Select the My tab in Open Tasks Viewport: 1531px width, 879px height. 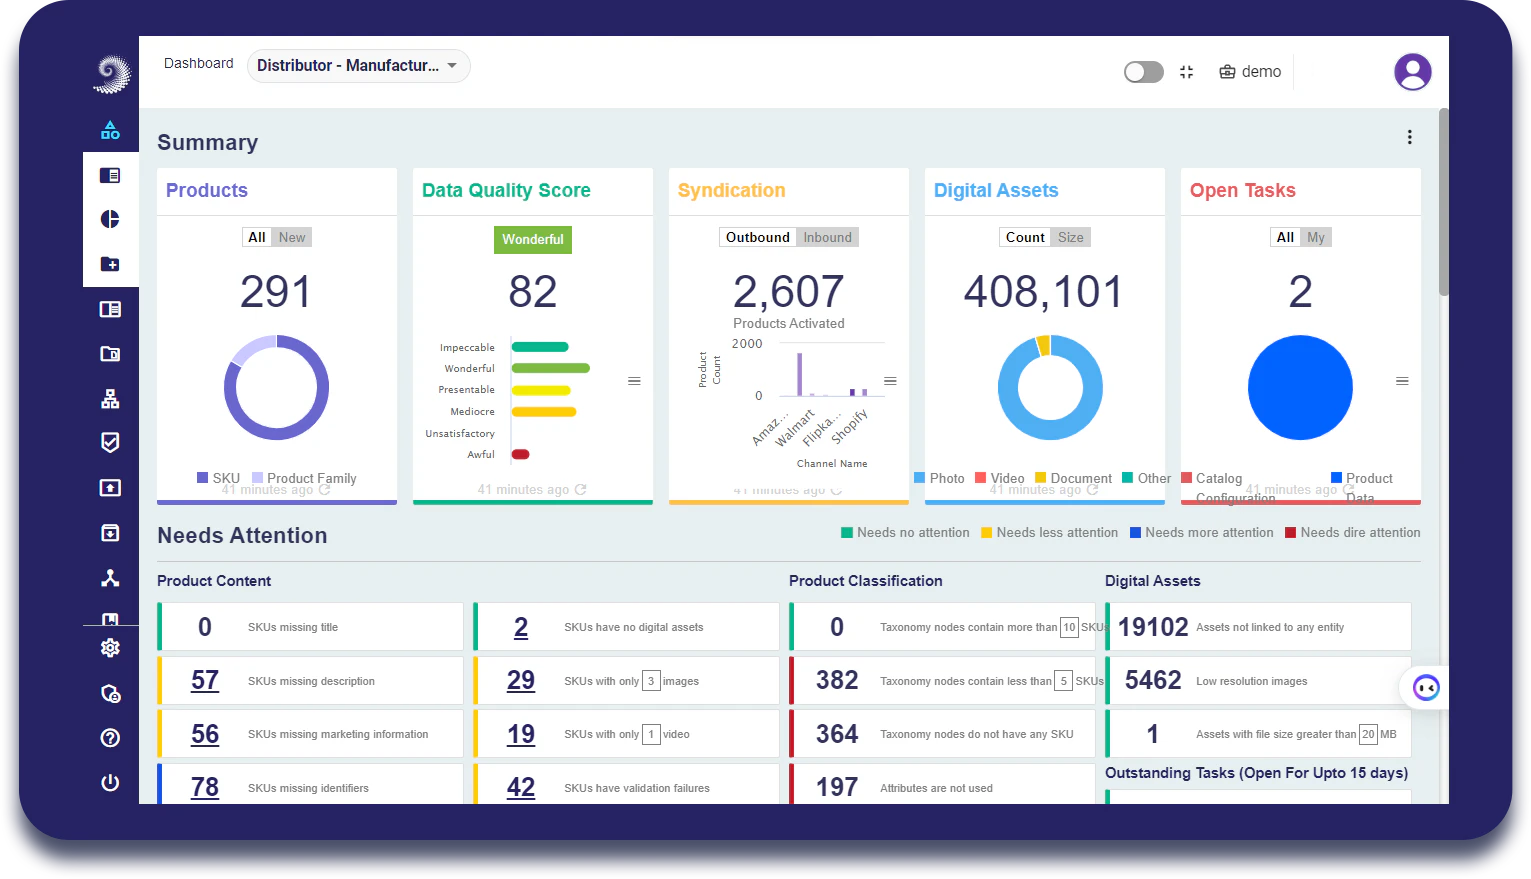[1316, 237]
